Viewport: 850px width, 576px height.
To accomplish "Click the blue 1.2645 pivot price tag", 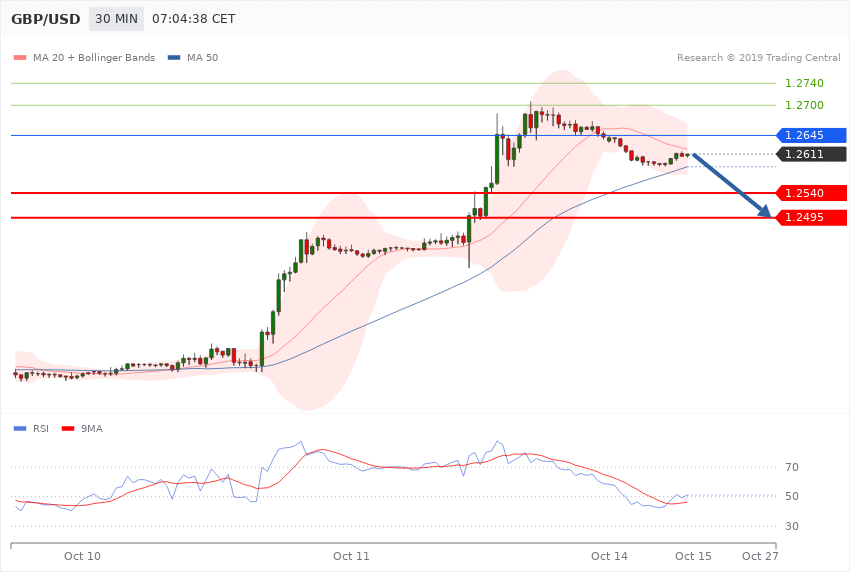I will coord(812,135).
